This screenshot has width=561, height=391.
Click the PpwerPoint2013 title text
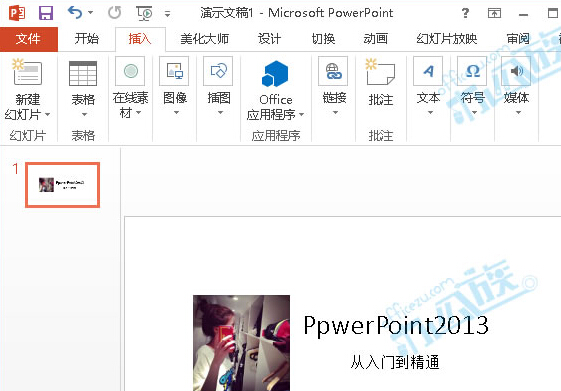pyautogui.click(x=396, y=326)
